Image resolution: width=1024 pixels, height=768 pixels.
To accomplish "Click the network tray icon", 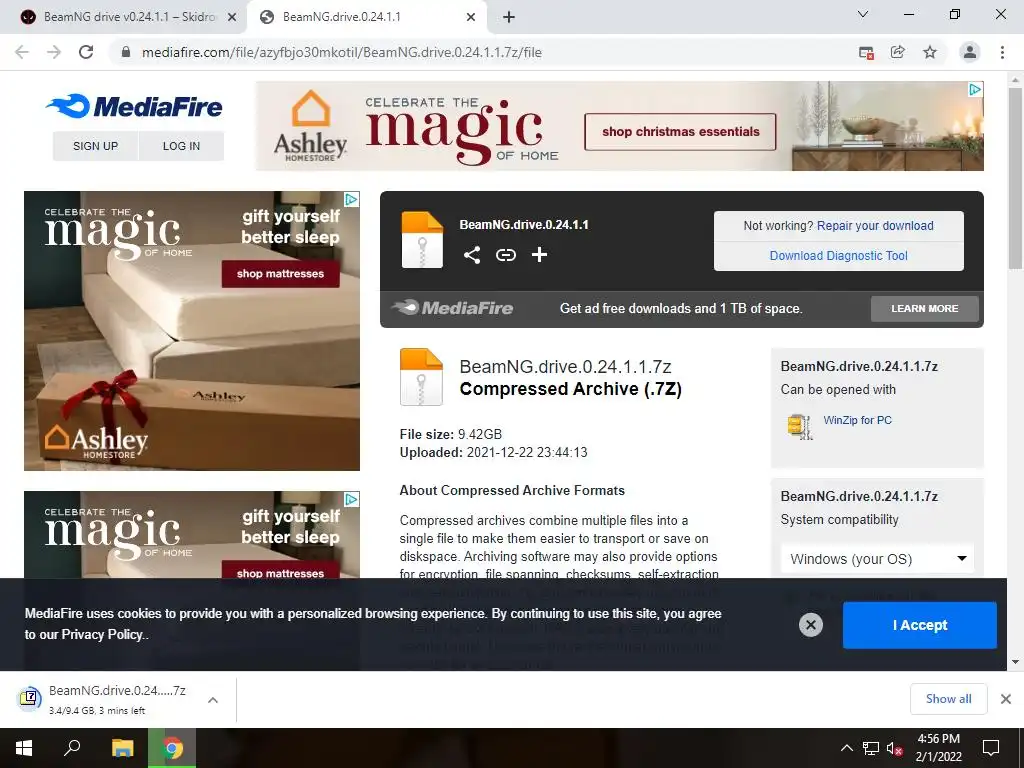I will (x=871, y=748).
